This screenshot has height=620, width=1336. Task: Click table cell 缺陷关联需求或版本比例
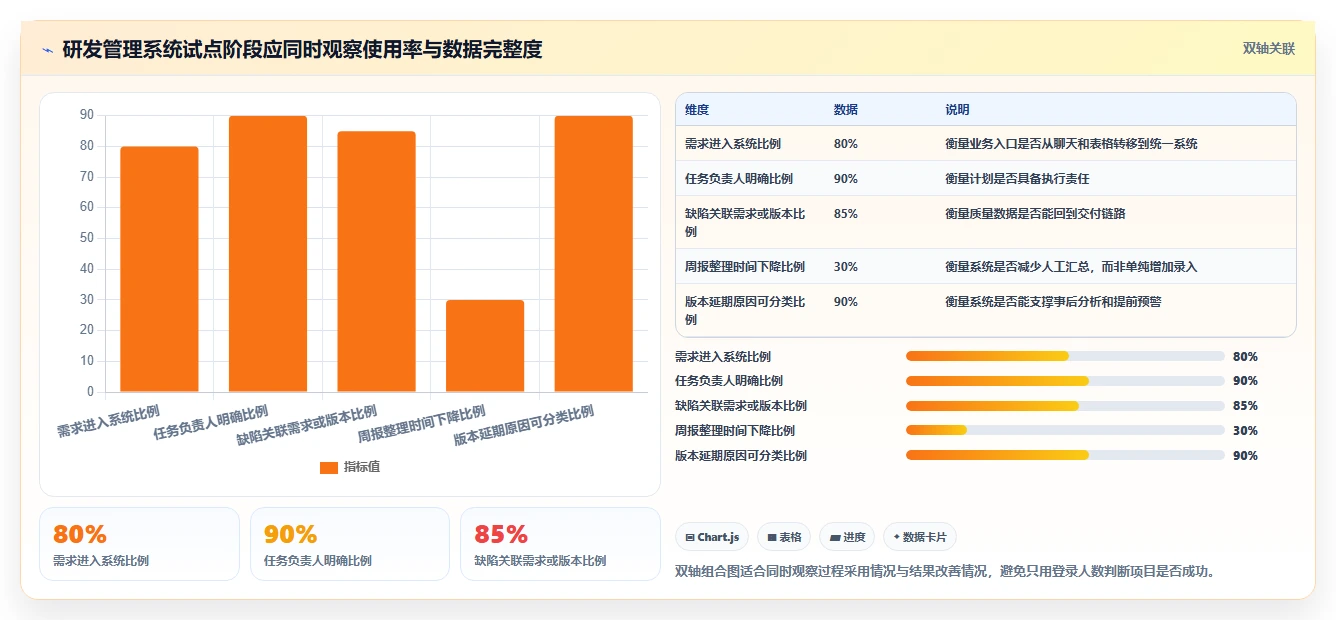coord(745,222)
